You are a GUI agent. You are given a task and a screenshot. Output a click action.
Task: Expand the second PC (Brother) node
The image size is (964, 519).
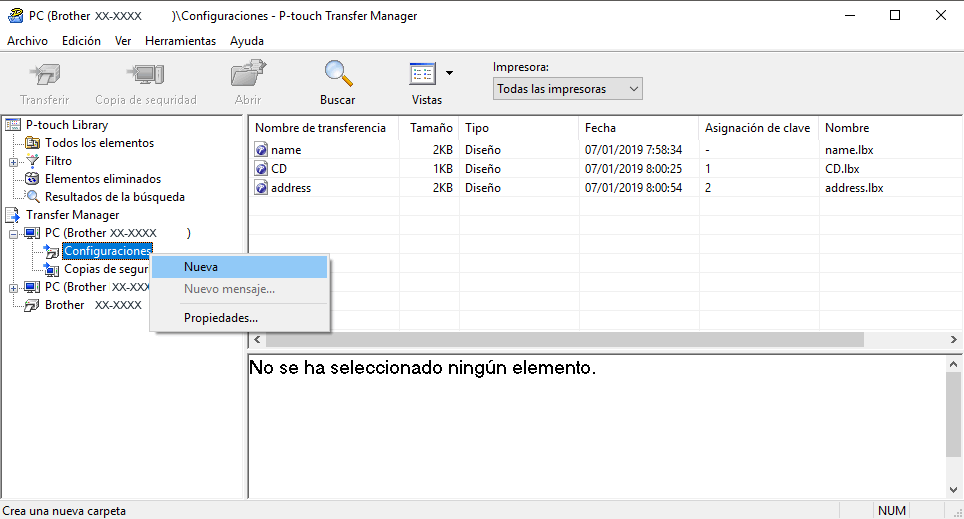point(14,288)
